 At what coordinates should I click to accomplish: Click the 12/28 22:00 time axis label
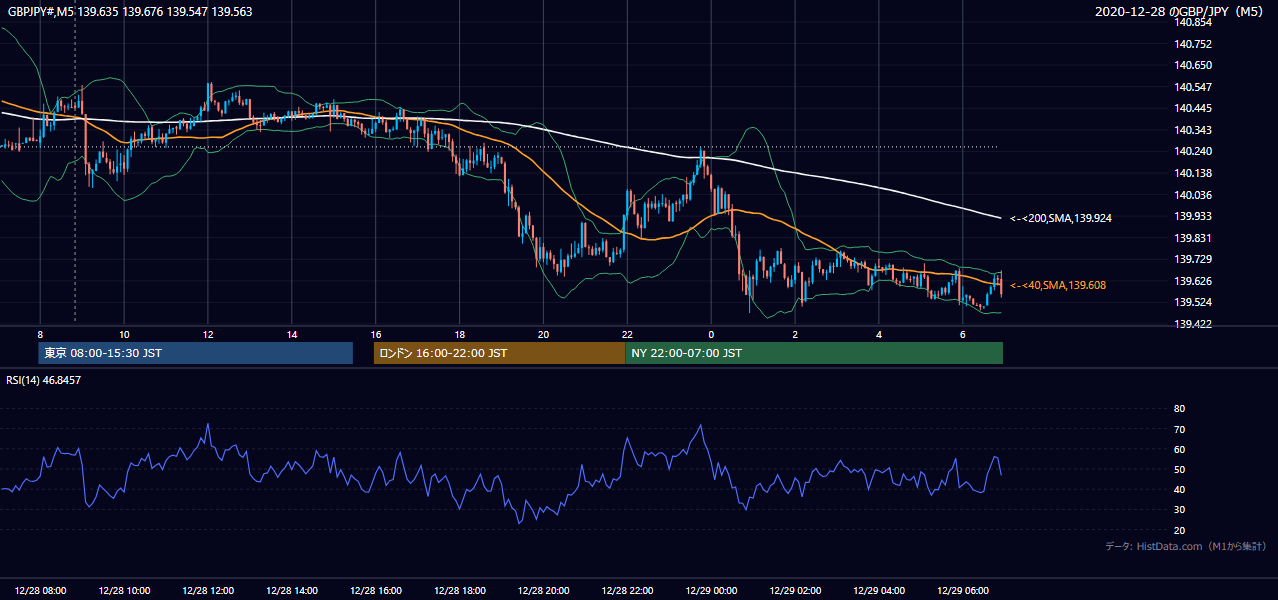627,591
